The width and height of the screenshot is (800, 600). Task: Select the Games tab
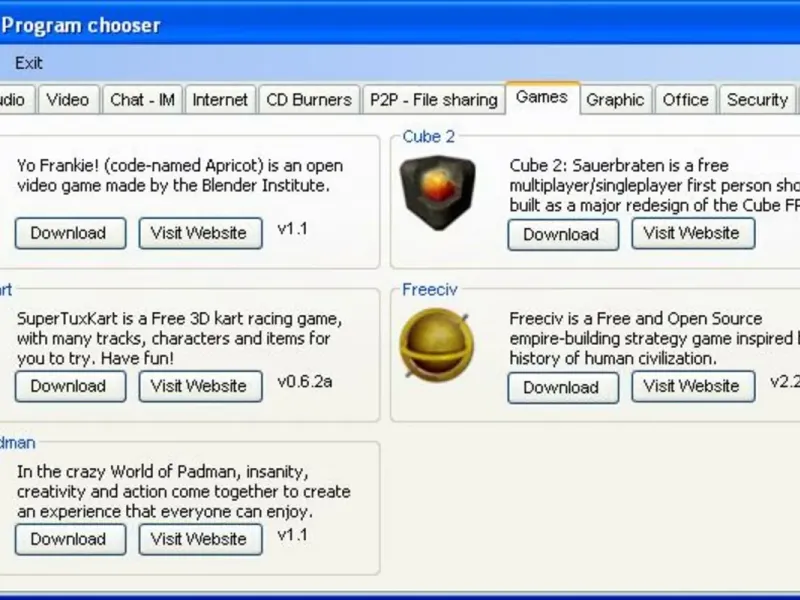[x=542, y=97]
